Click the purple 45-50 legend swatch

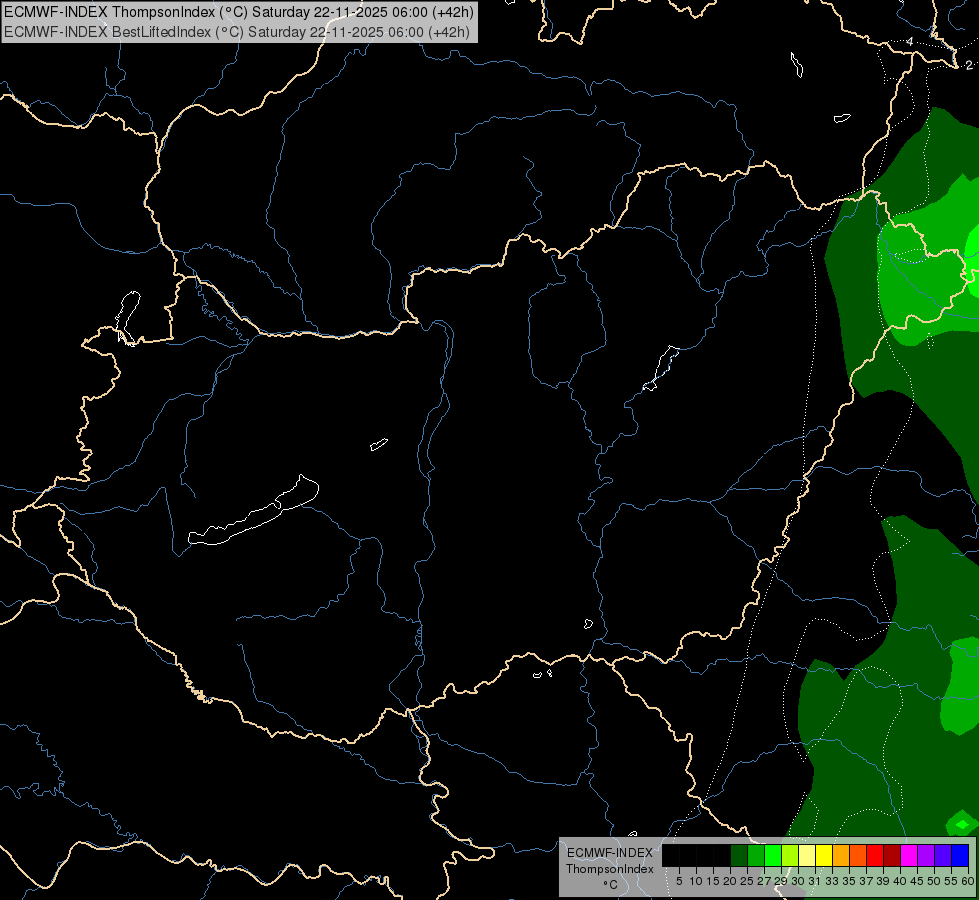[x=926, y=855]
